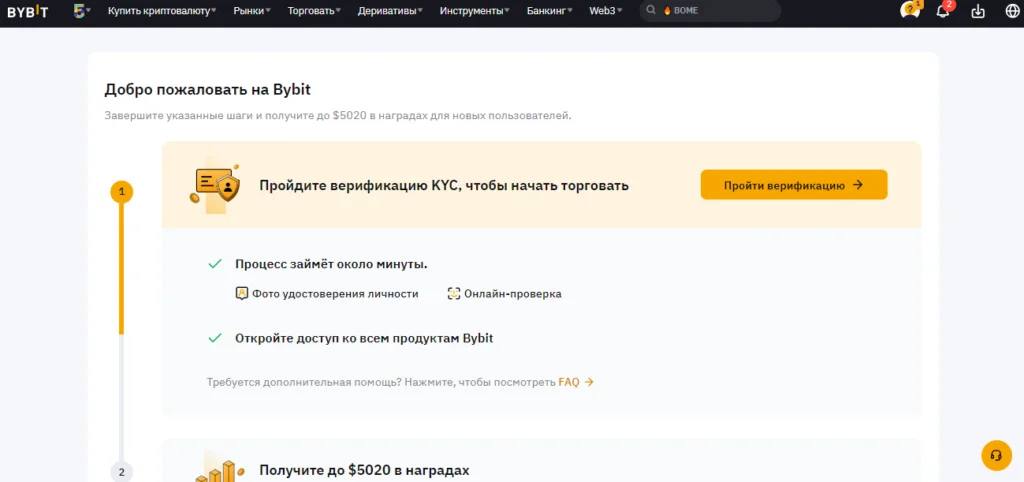1024x482 pixels.
Task: Click the rewards coin stack icon
Action: (220, 469)
